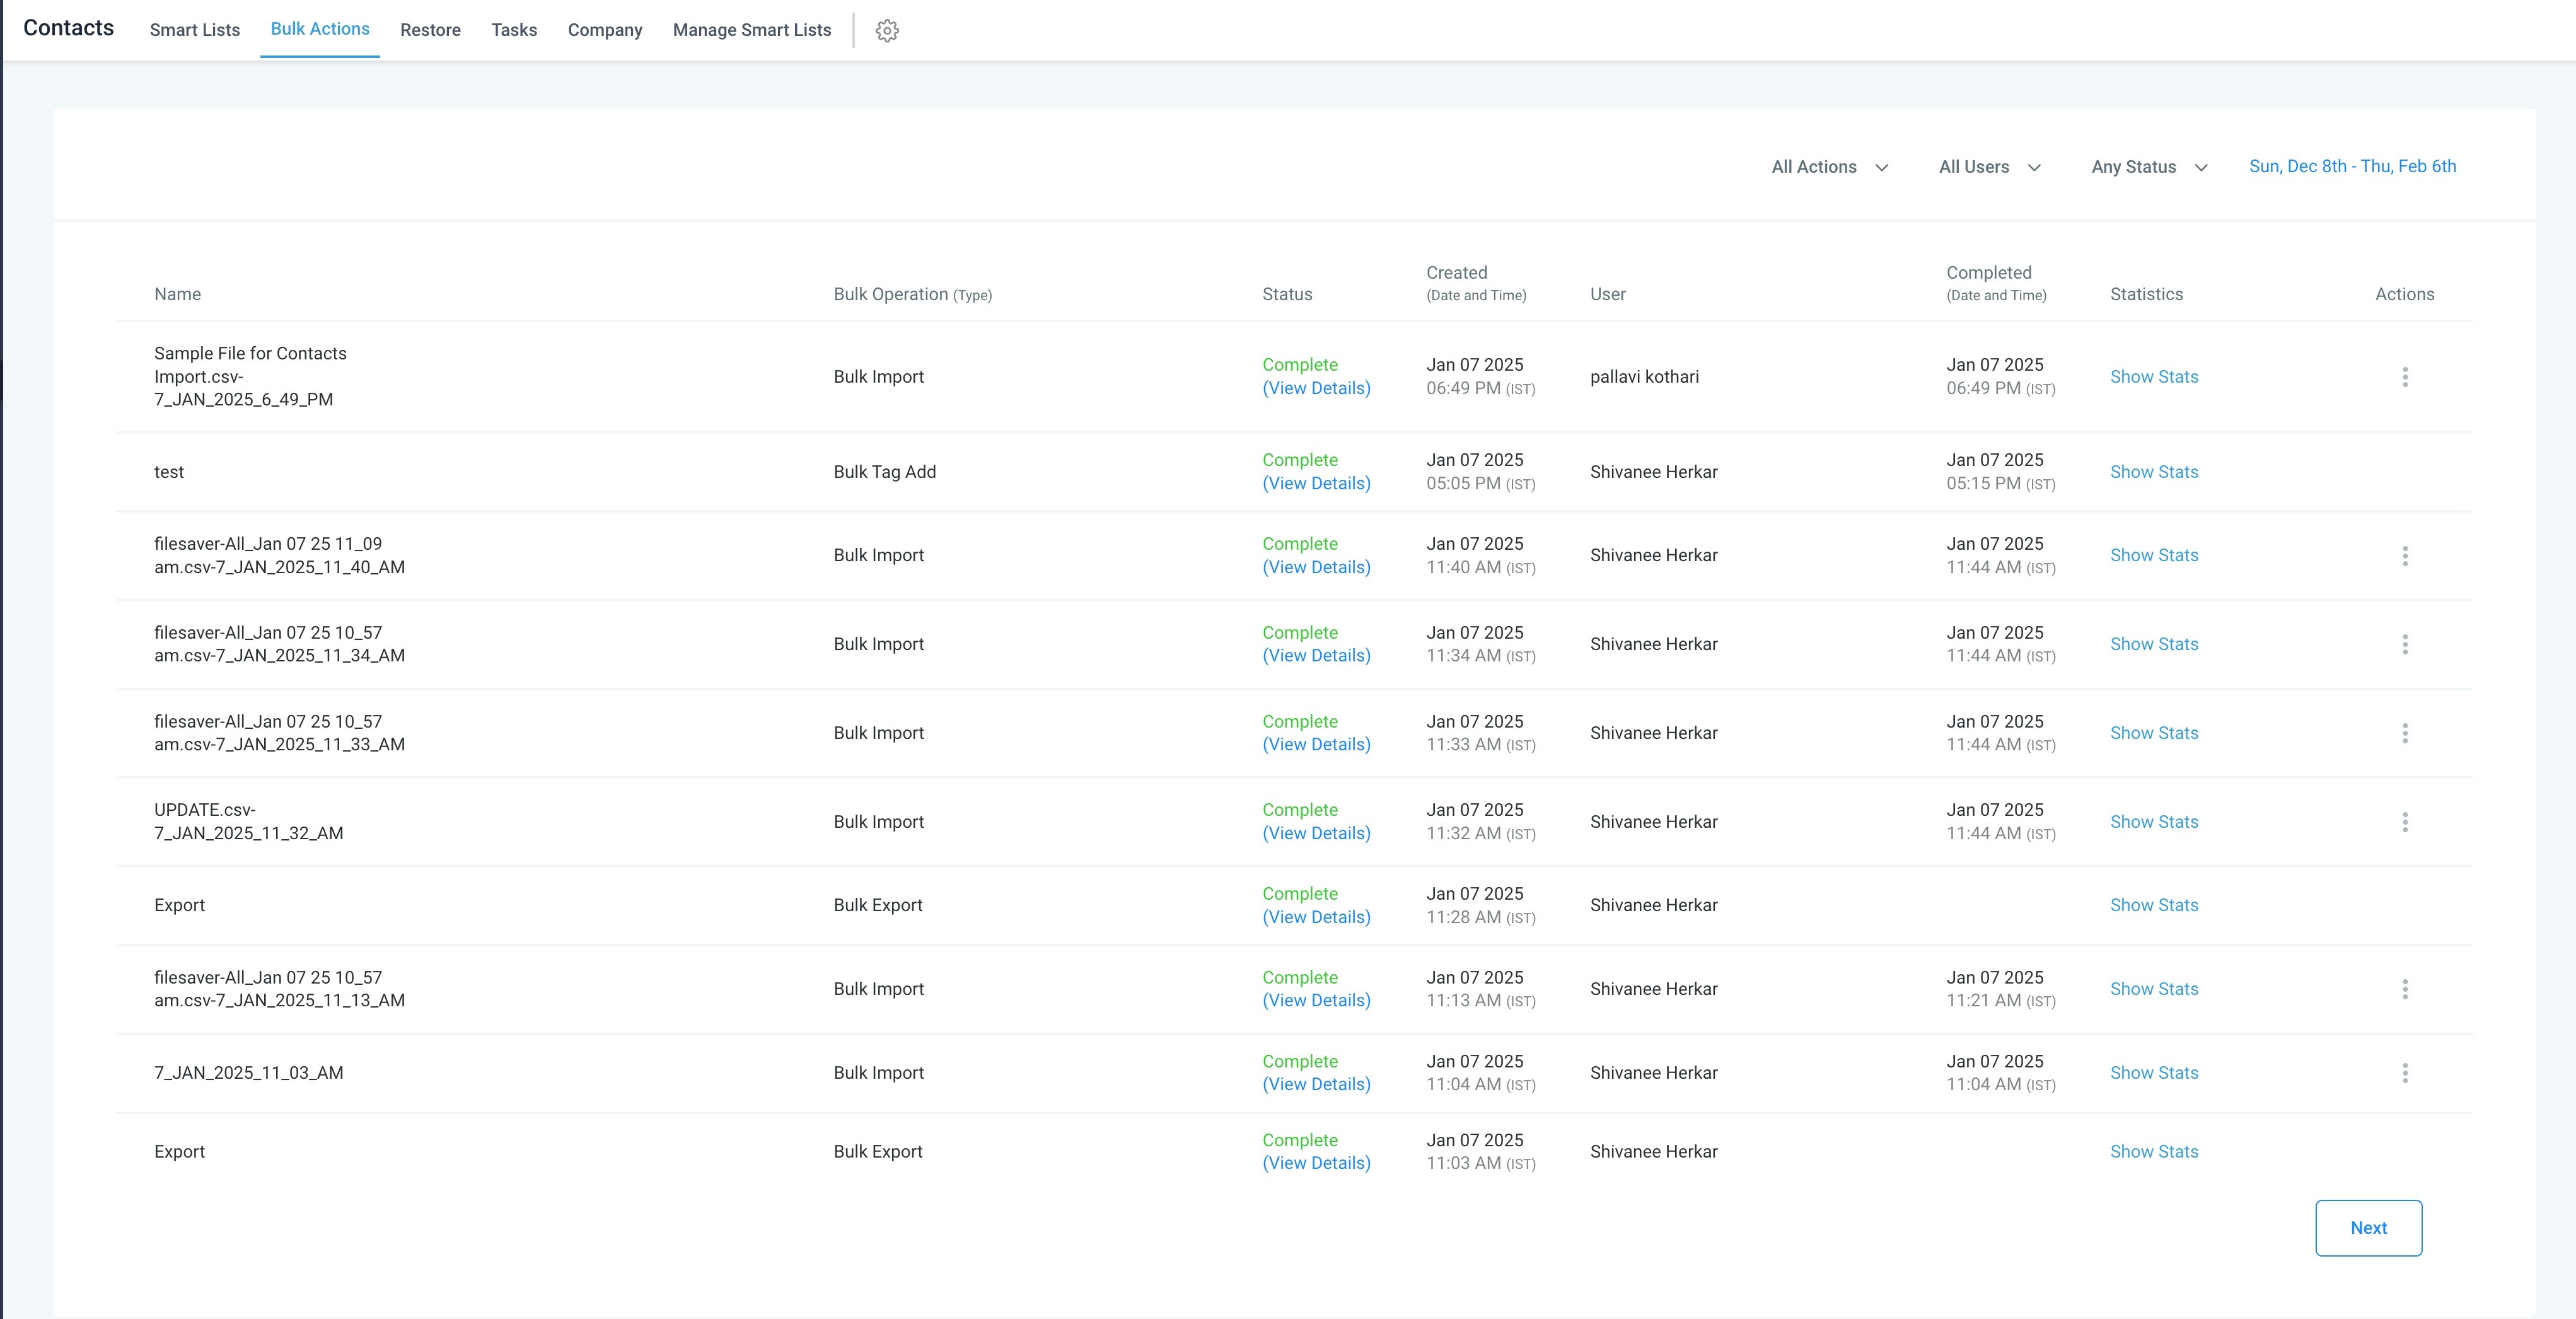Open kebab menu for 11:40 AM import row
2576x1319 pixels.
point(2404,556)
